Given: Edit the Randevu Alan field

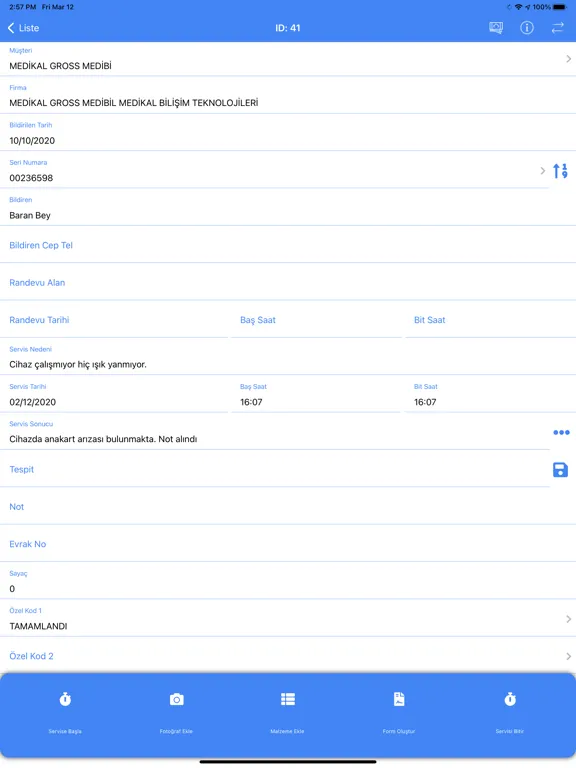Looking at the screenshot, I should (288, 283).
